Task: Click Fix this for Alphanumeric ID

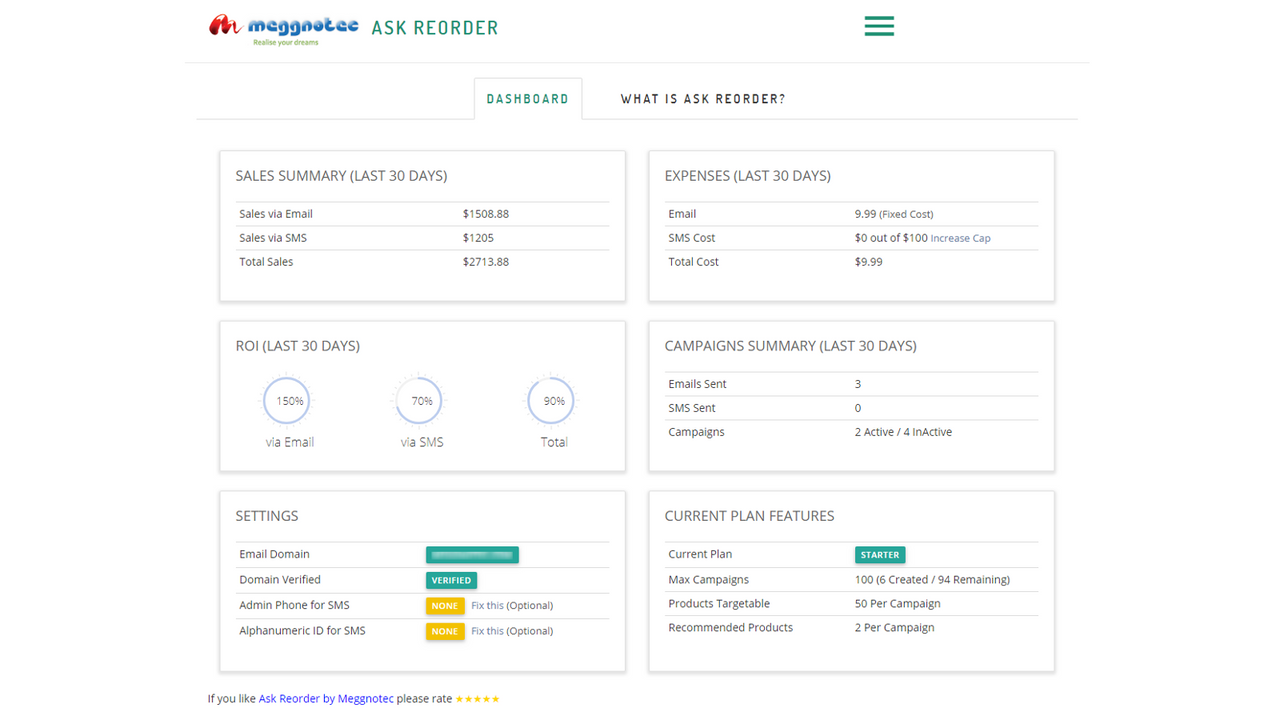Action: coord(487,631)
